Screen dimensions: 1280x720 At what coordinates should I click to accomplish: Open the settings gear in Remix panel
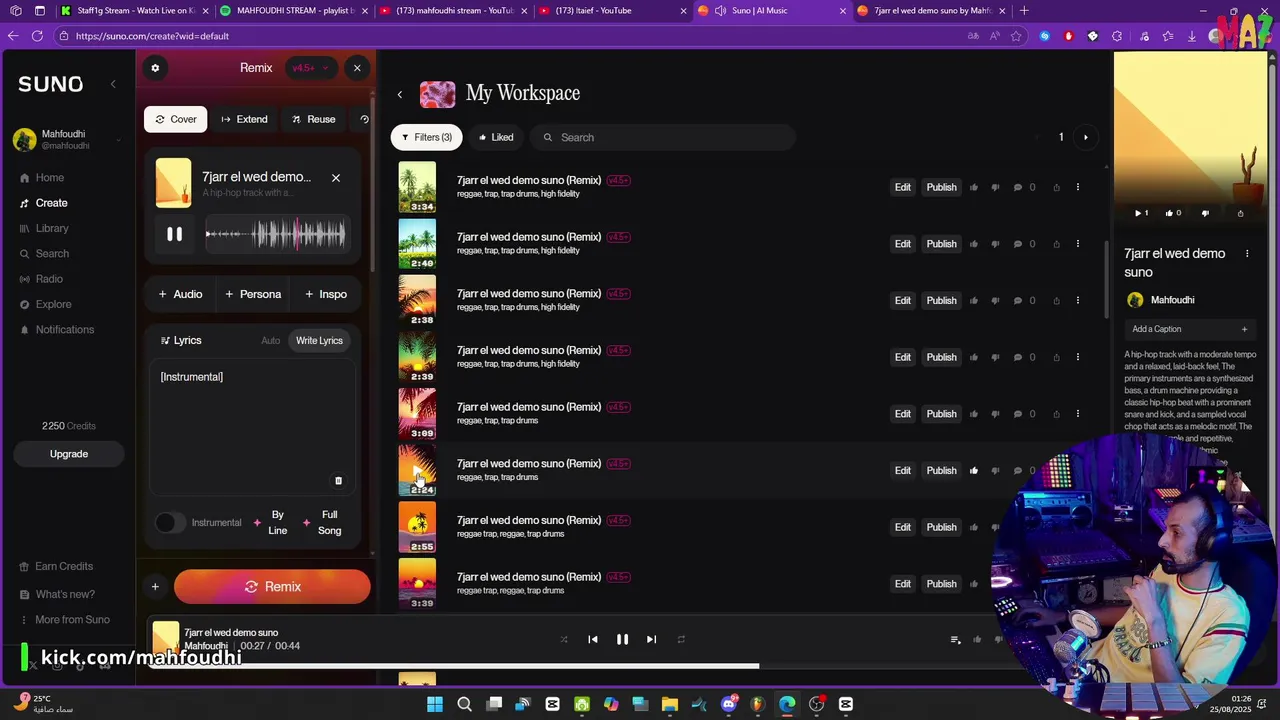pos(155,68)
